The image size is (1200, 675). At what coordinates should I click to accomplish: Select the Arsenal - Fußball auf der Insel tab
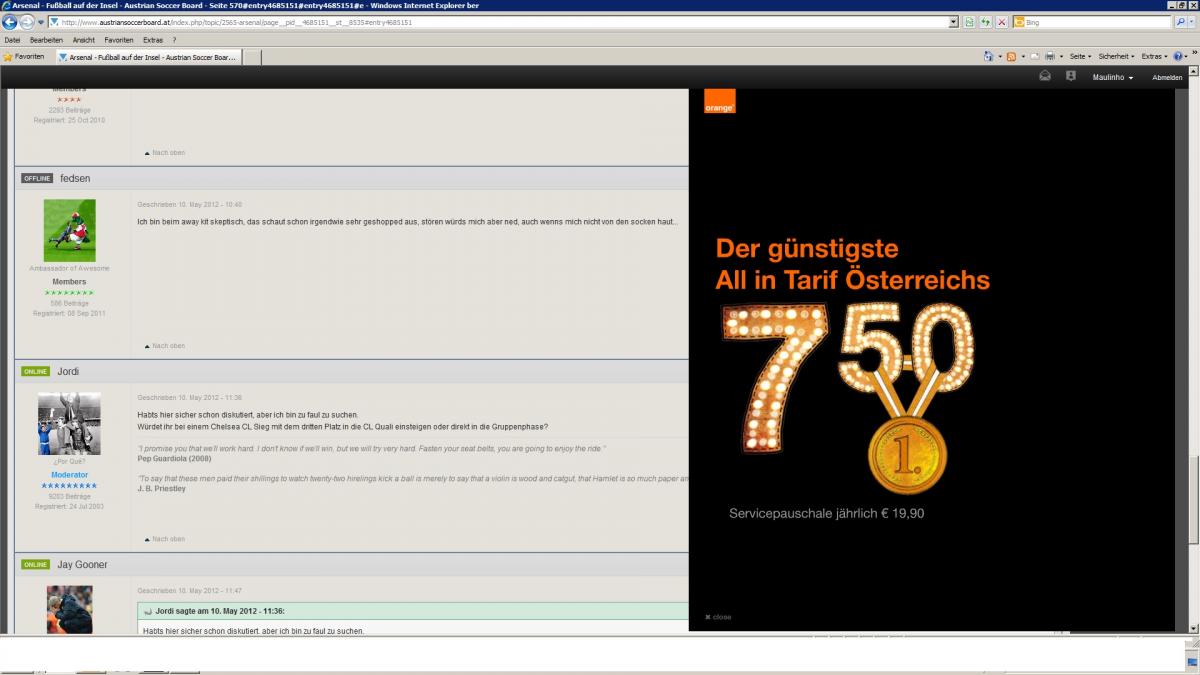[147, 57]
